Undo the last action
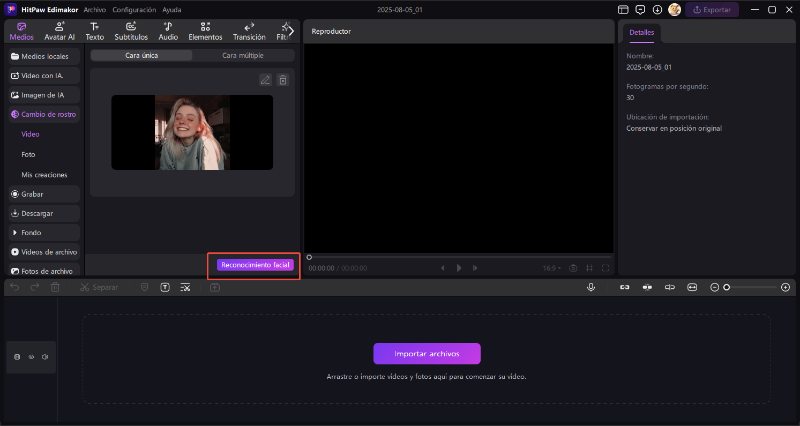The image size is (800, 426). pos(14,288)
